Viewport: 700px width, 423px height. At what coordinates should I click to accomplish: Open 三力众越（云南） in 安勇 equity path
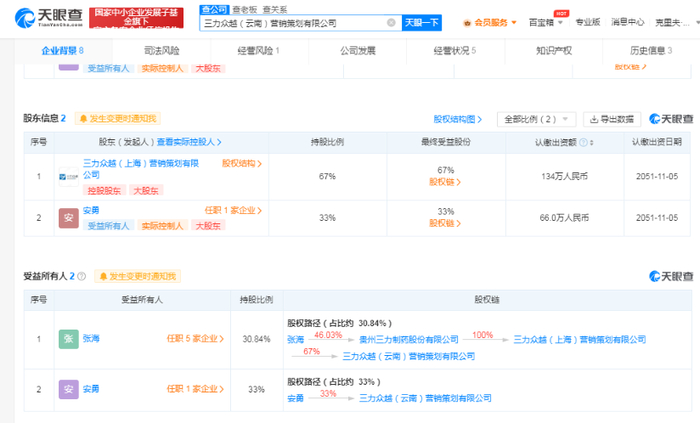(x=425, y=398)
